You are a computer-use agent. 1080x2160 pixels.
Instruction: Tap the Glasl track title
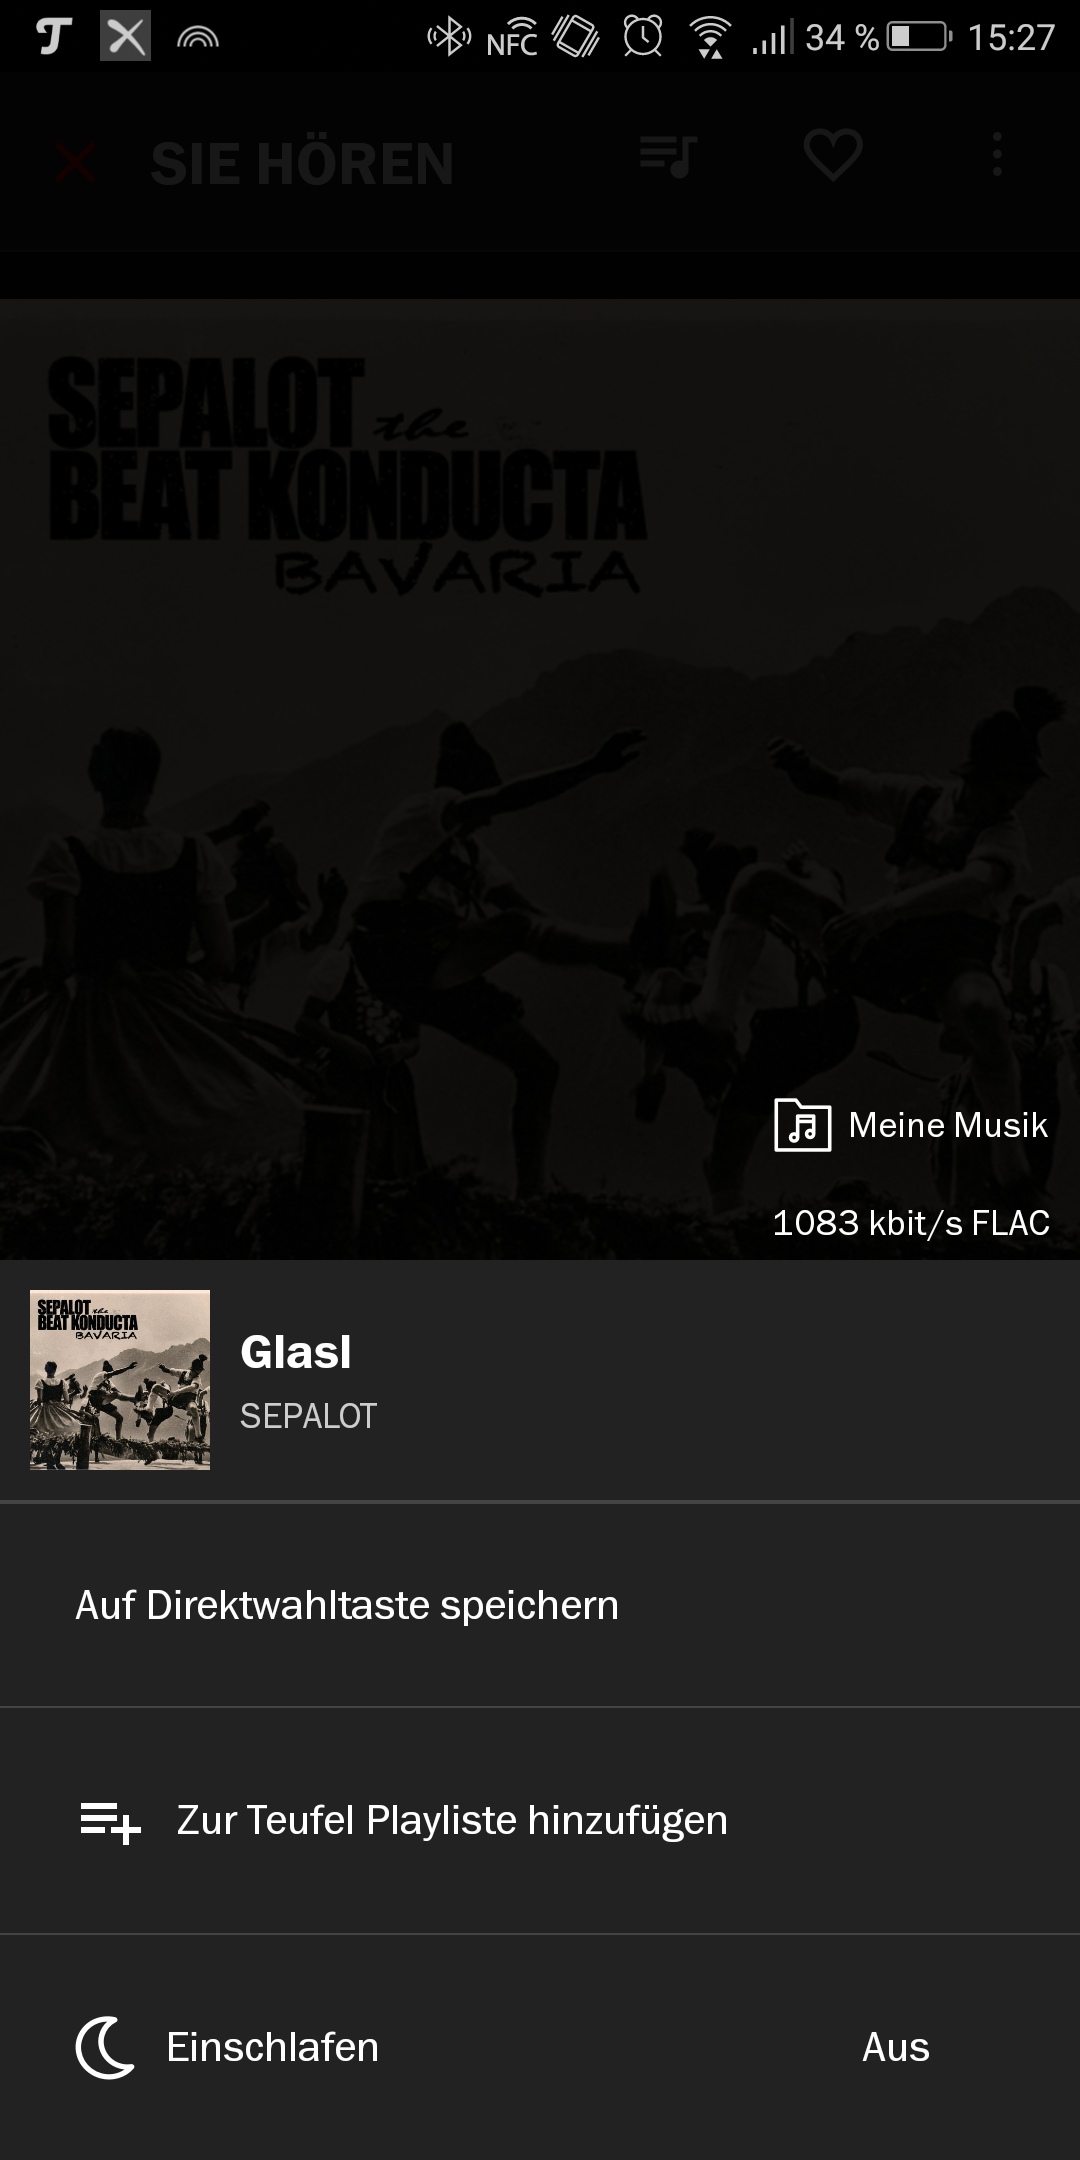point(295,1352)
